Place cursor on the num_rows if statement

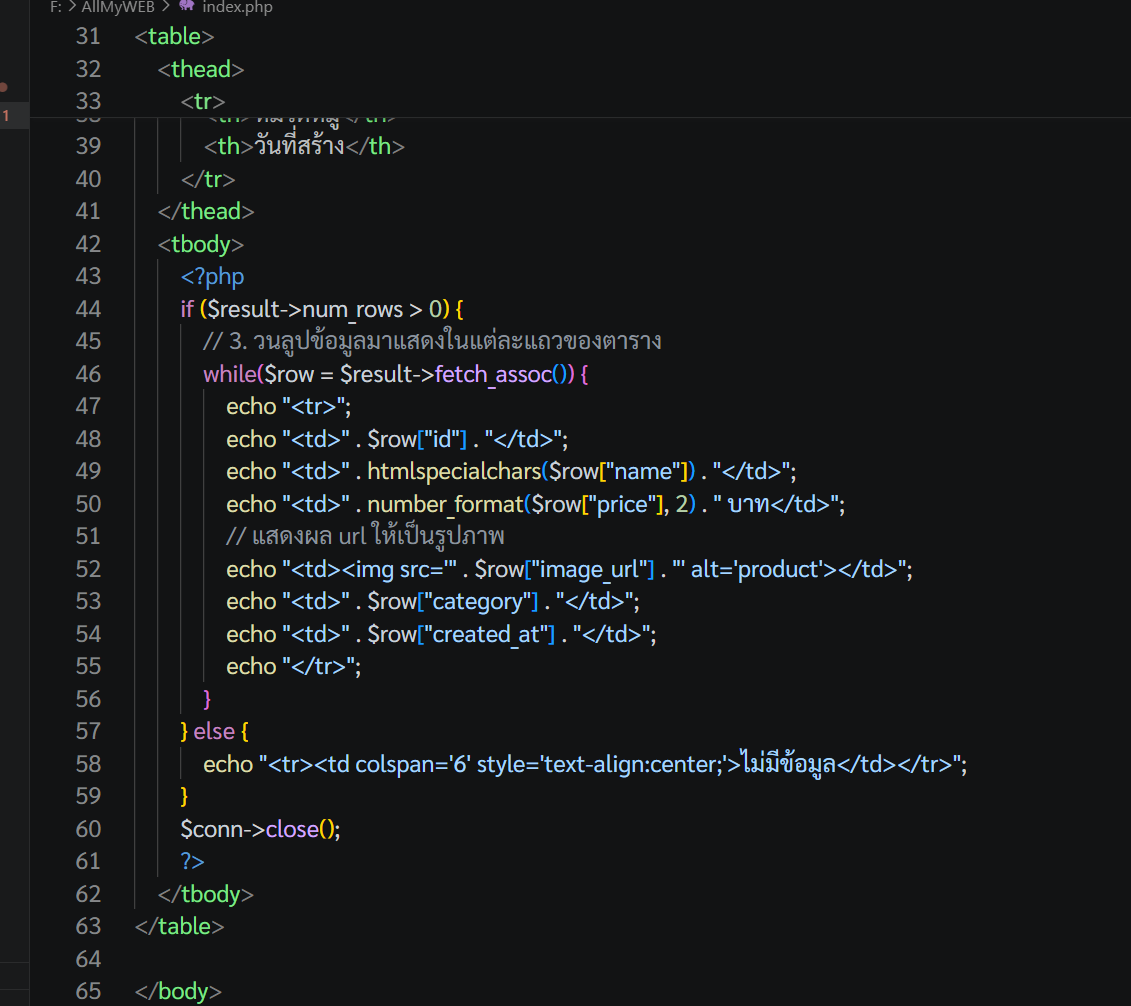click(x=322, y=309)
